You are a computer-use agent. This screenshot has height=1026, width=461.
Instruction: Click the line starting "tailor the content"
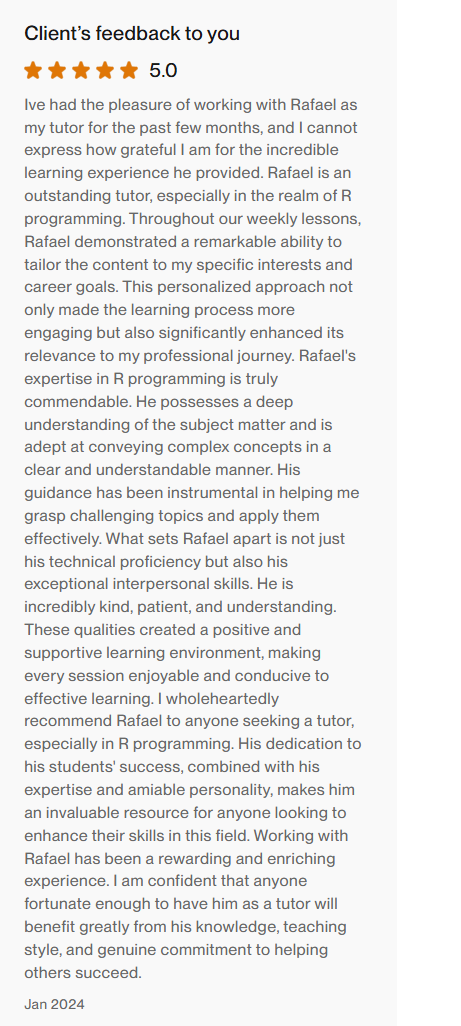(x=188, y=264)
